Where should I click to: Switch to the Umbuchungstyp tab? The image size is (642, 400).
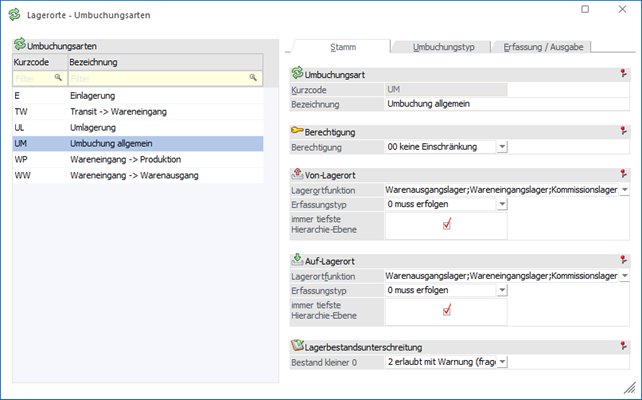(443, 47)
